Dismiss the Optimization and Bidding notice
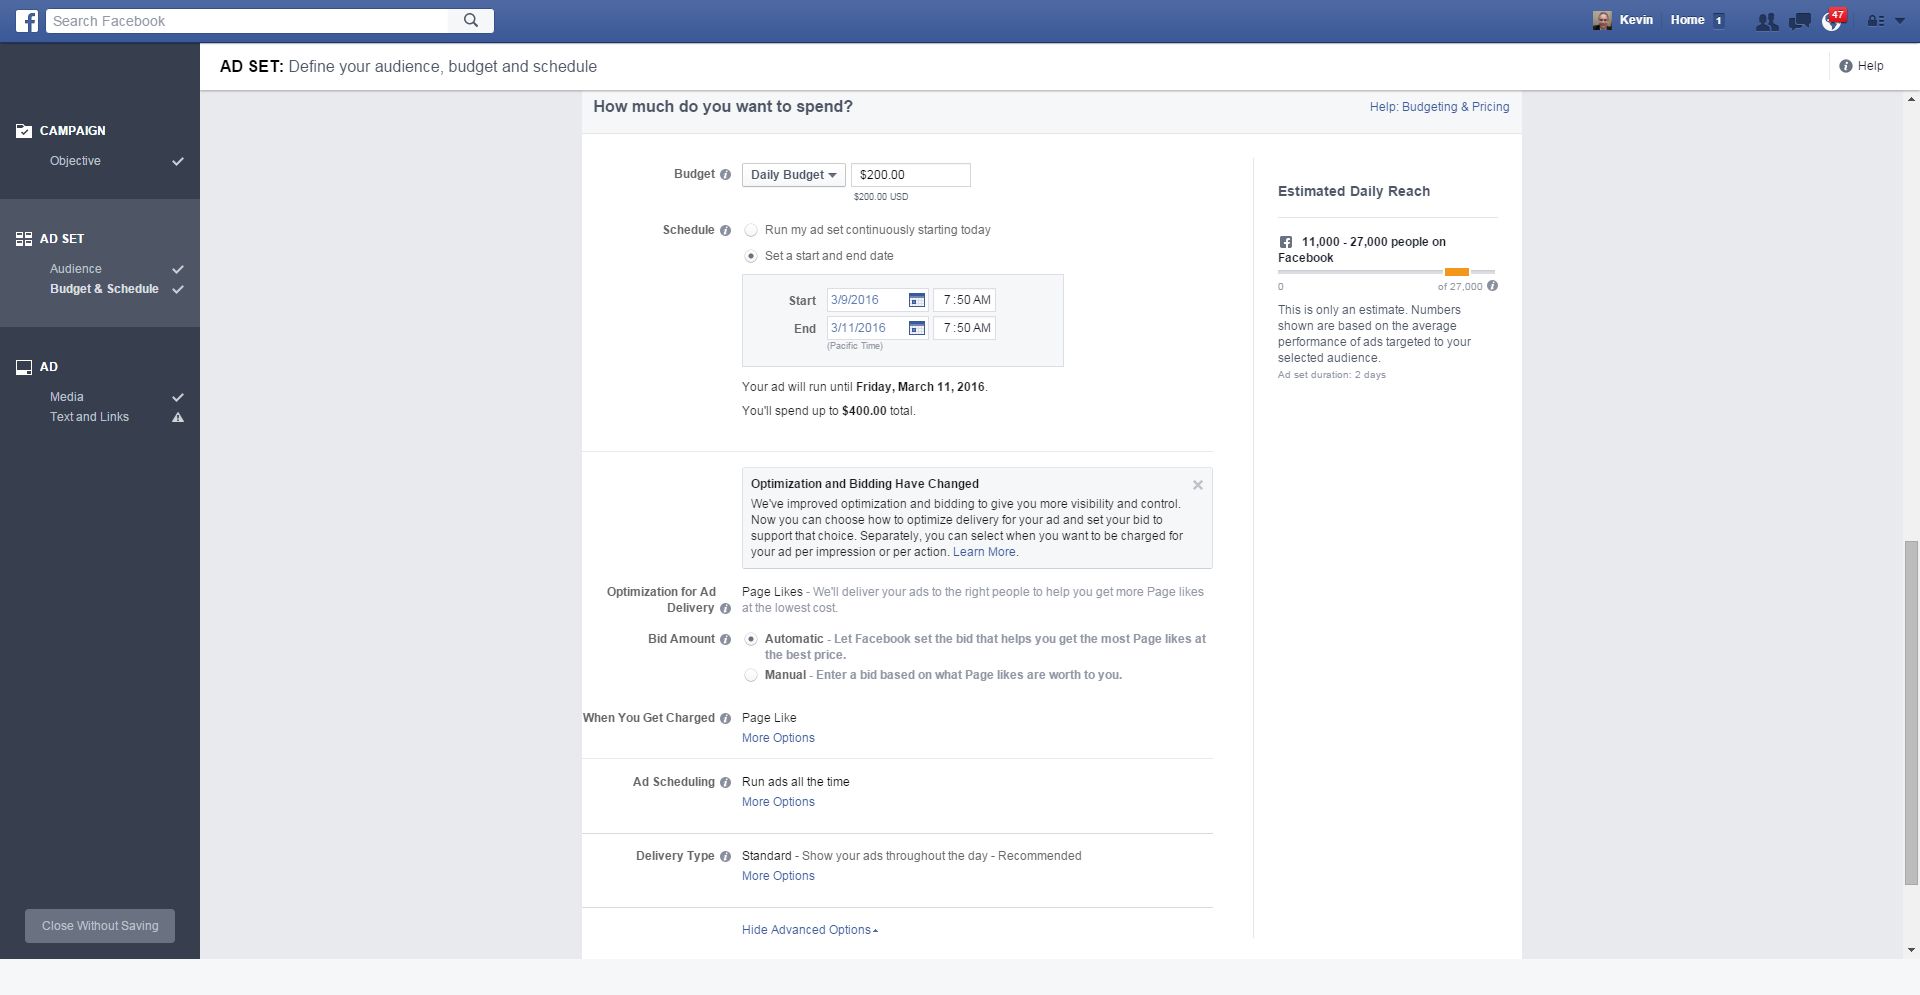The image size is (1920, 995). click(x=1197, y=485)
